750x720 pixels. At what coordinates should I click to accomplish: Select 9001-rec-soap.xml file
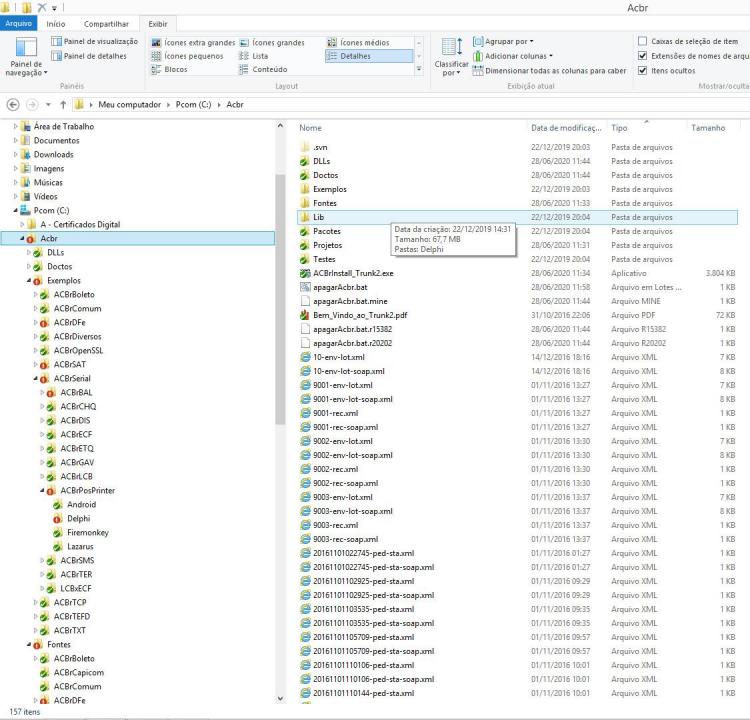tap(345, 427)
